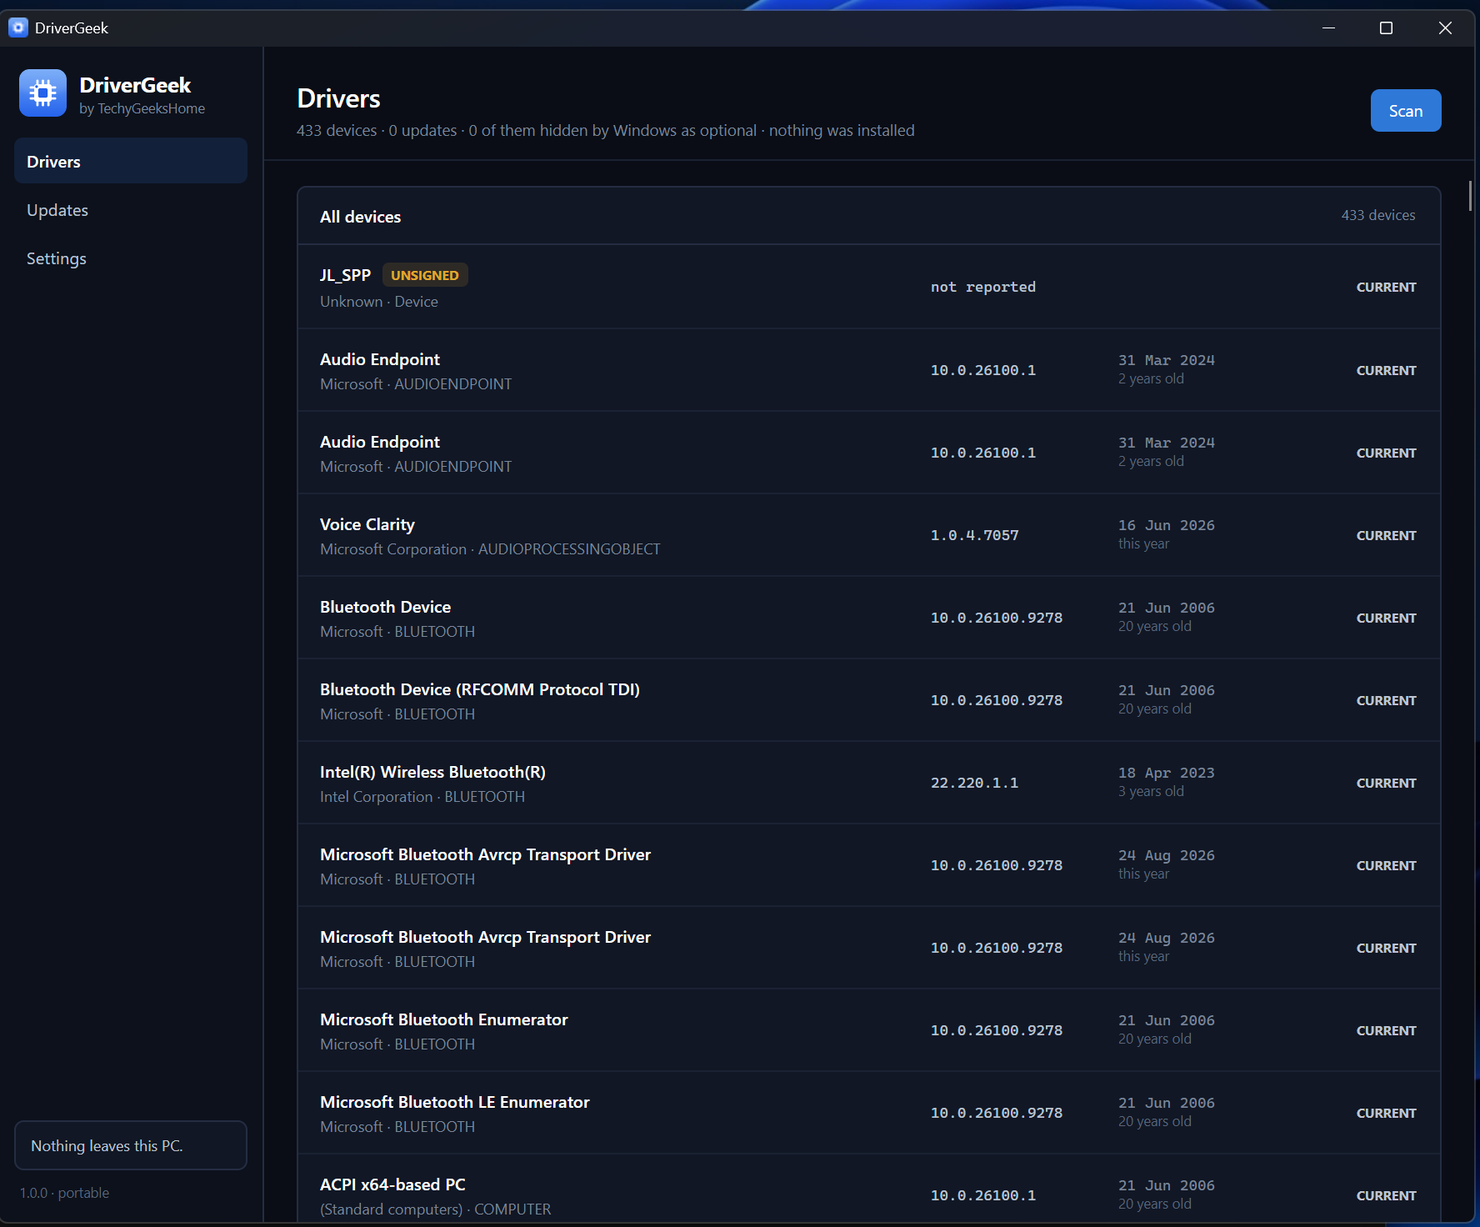
Task: Click the vertical scrollbar thumb of device list
Action: point(1470,196)
